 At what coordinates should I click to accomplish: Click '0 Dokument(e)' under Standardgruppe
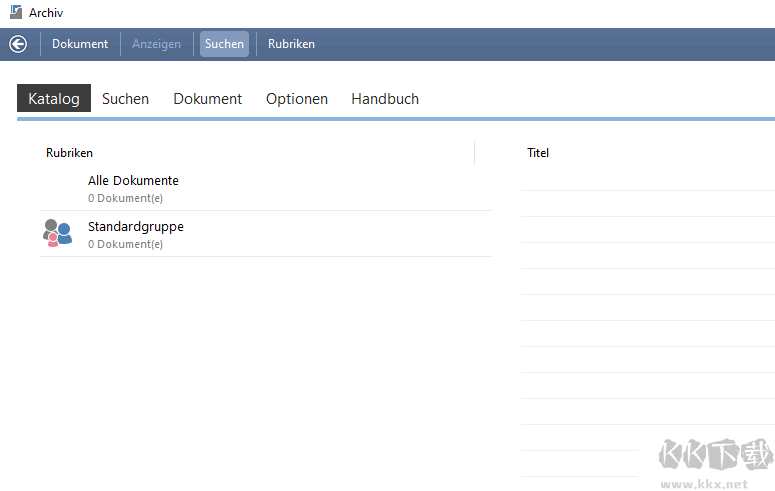click(x=126, y=244)
